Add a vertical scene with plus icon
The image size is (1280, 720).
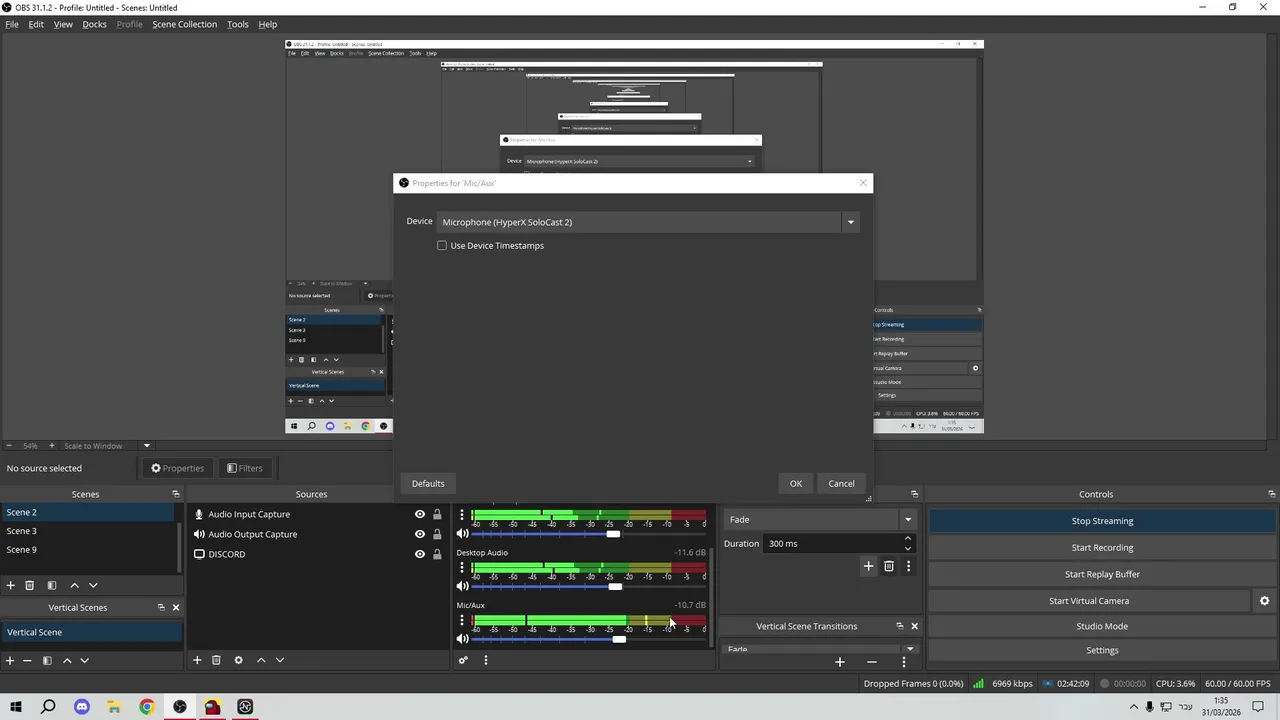[10, 660]
